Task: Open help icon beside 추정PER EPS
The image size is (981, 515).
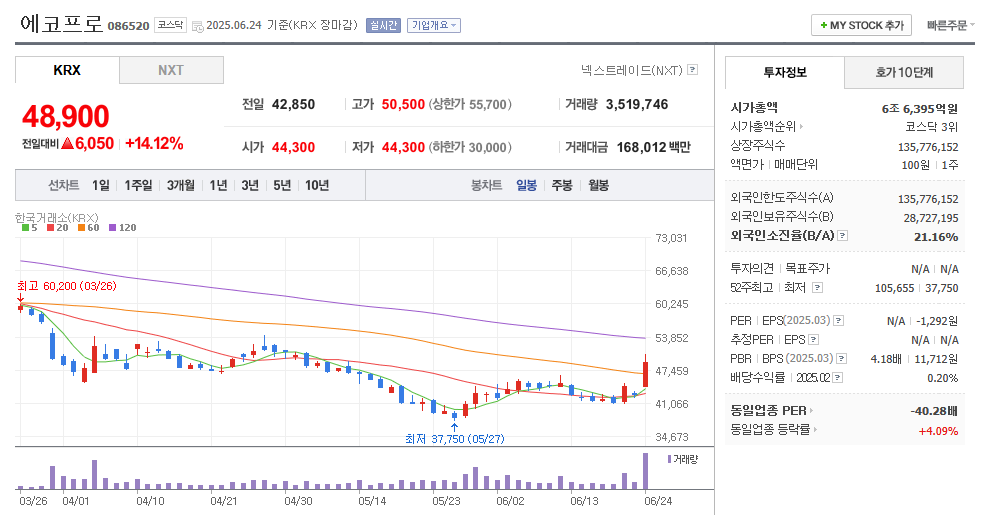Action: click(813, 340)
